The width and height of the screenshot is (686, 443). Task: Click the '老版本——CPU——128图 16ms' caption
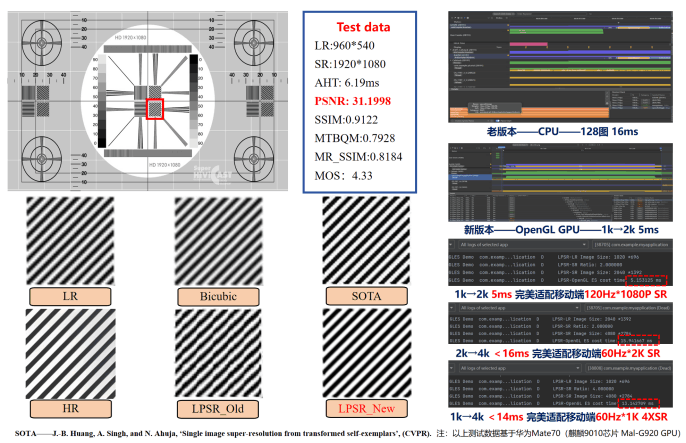[562, 132]
